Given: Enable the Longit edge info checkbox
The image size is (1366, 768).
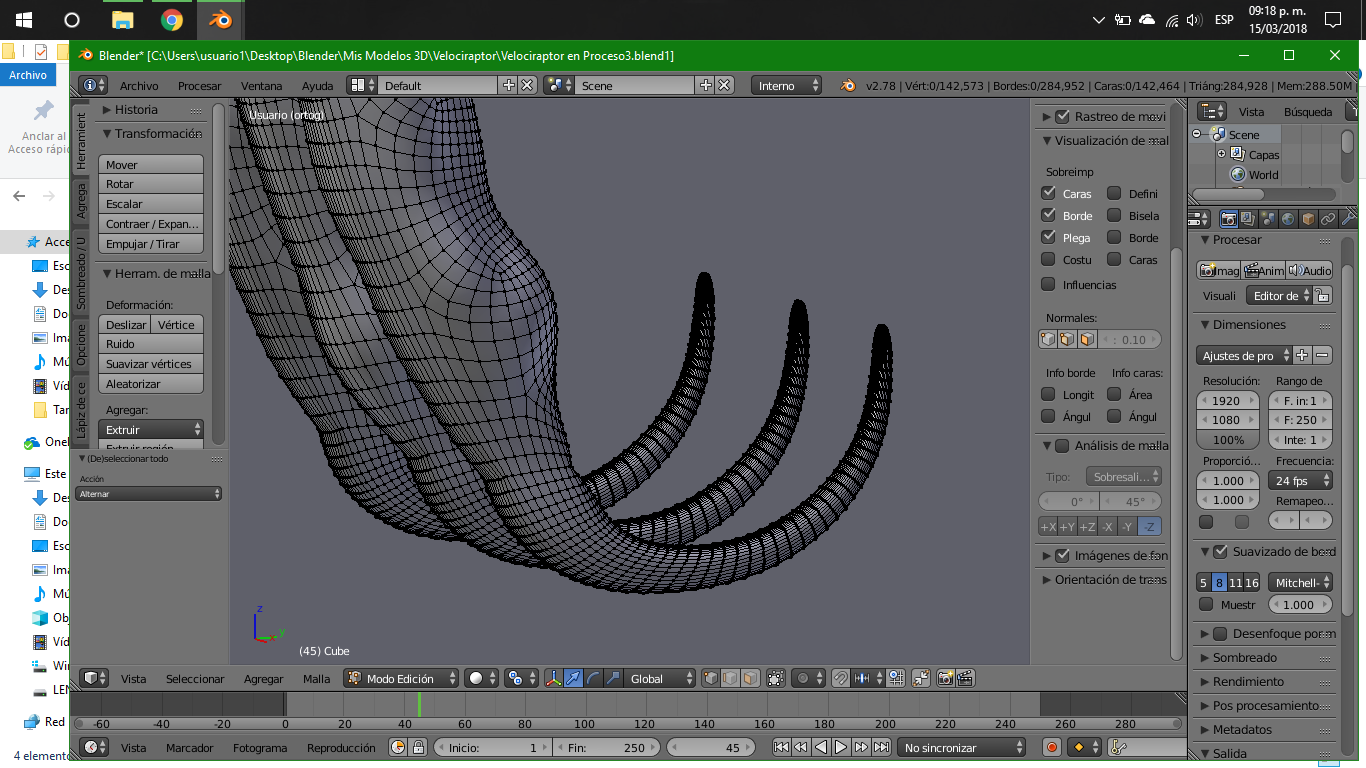Looking at the screenshot, I should coord(1048,394).
